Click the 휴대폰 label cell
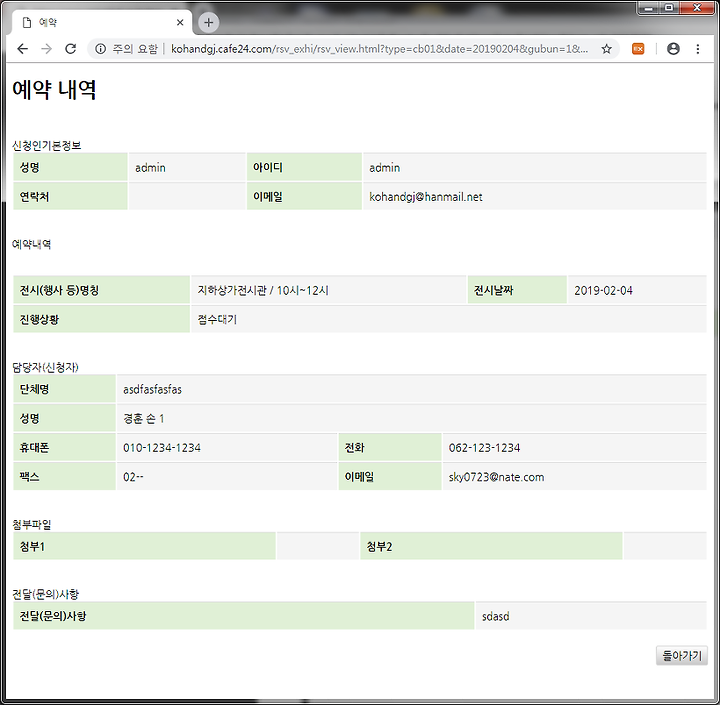 (x=64, y=448)
